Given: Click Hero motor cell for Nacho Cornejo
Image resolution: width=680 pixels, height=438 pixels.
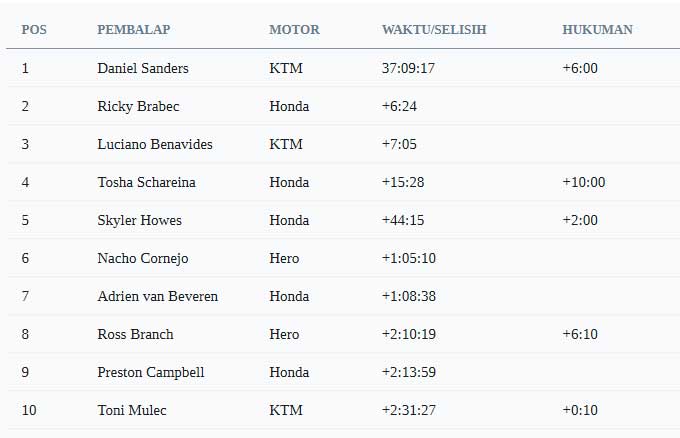Looking at the screenshot, I should [x=284, y=258].
